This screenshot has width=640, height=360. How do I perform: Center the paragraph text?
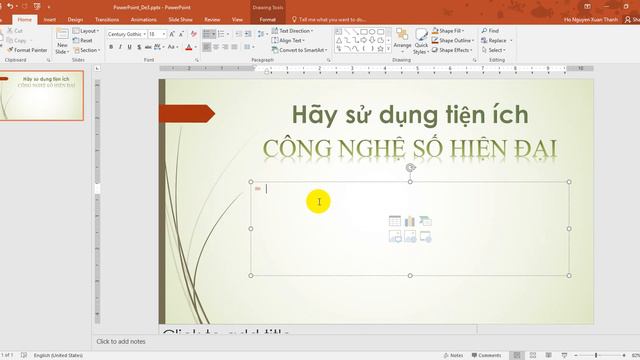[216, 47]
